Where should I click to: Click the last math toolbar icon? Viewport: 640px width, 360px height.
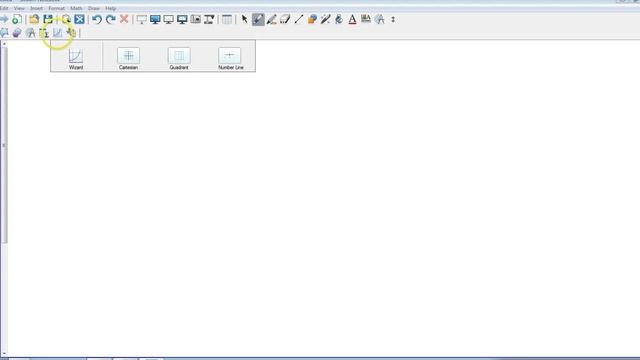pyautogui.click(x=71, y=33)
